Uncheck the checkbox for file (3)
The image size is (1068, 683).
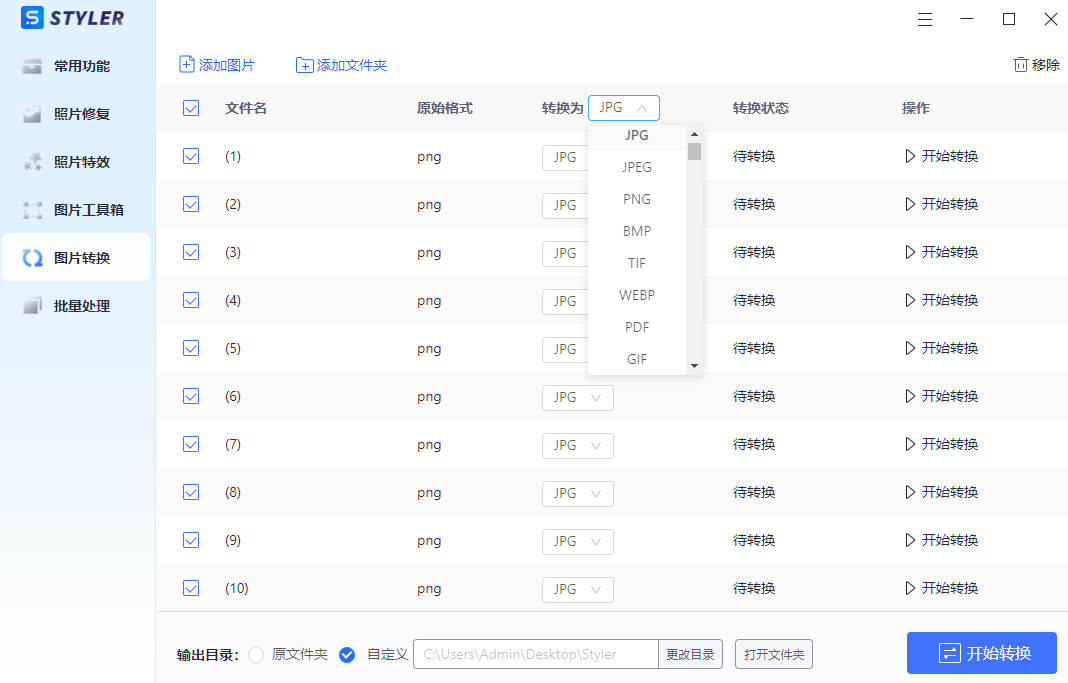[x=191, y=252]
